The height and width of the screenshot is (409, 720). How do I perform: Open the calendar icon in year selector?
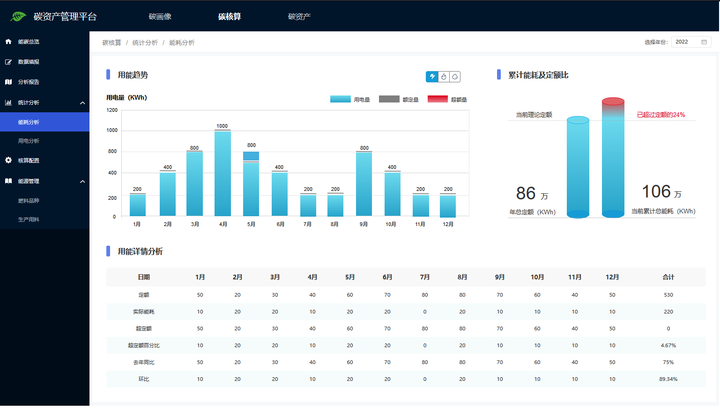tap(704, 42)
